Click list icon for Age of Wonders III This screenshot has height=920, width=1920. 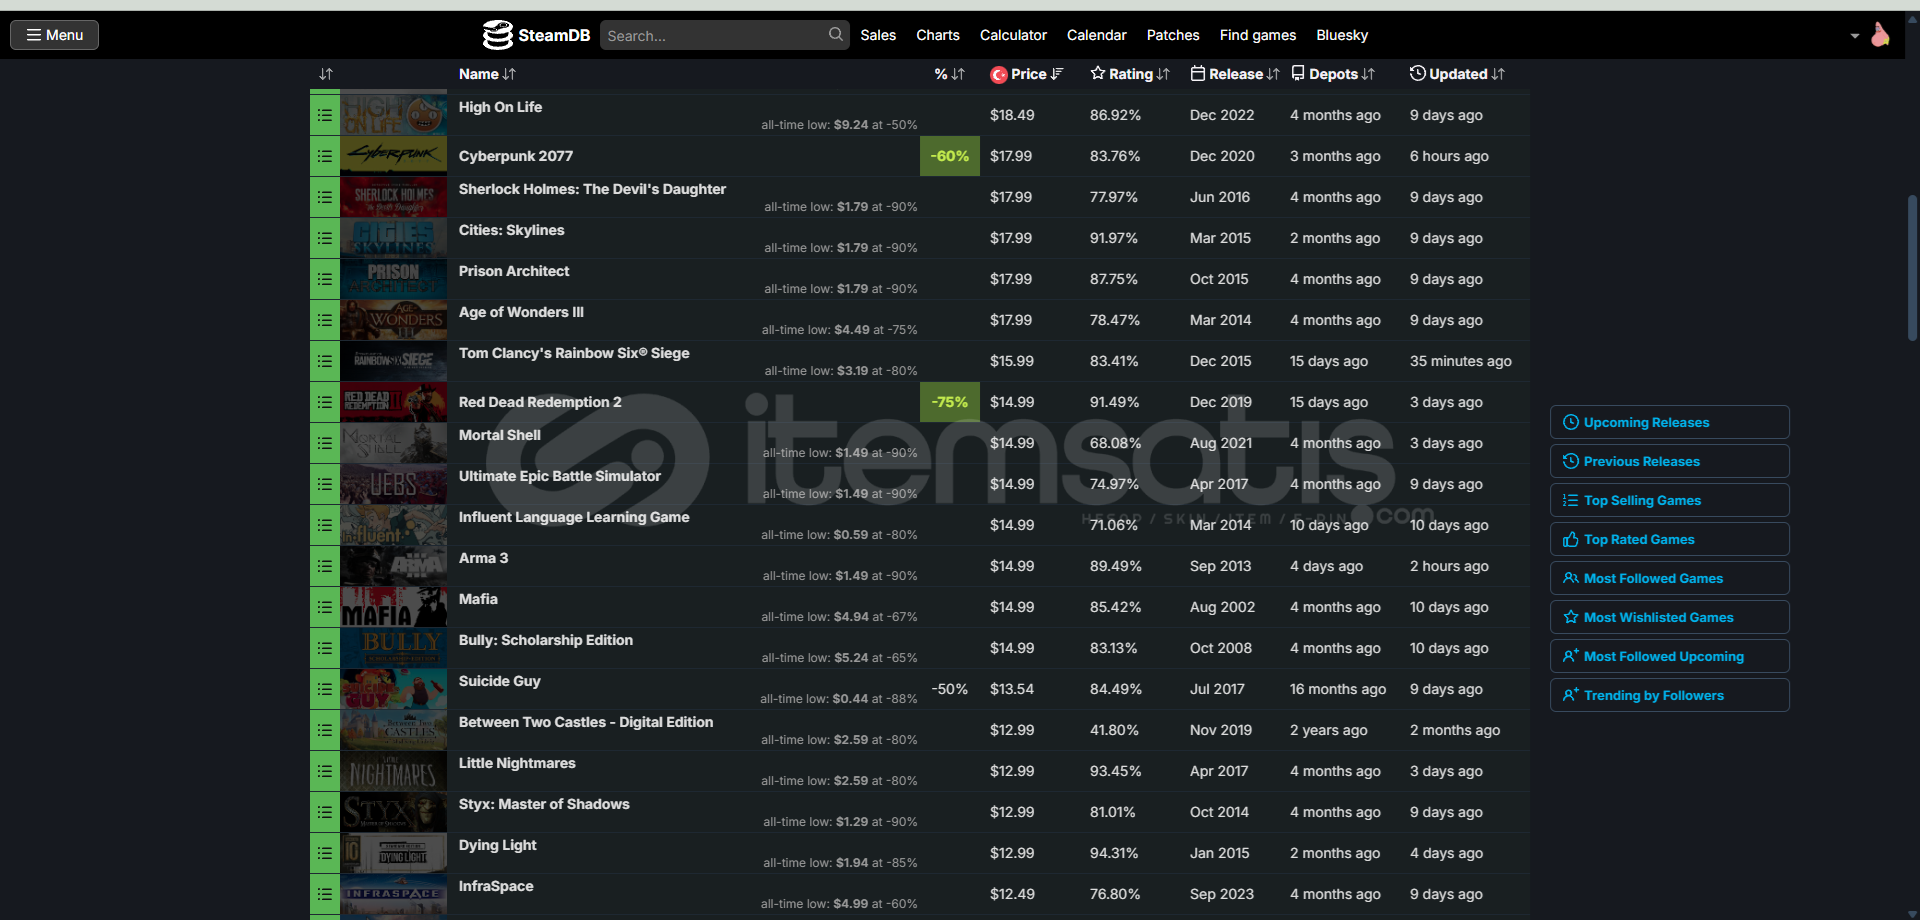pyautogui.click(x=325, y=320)
